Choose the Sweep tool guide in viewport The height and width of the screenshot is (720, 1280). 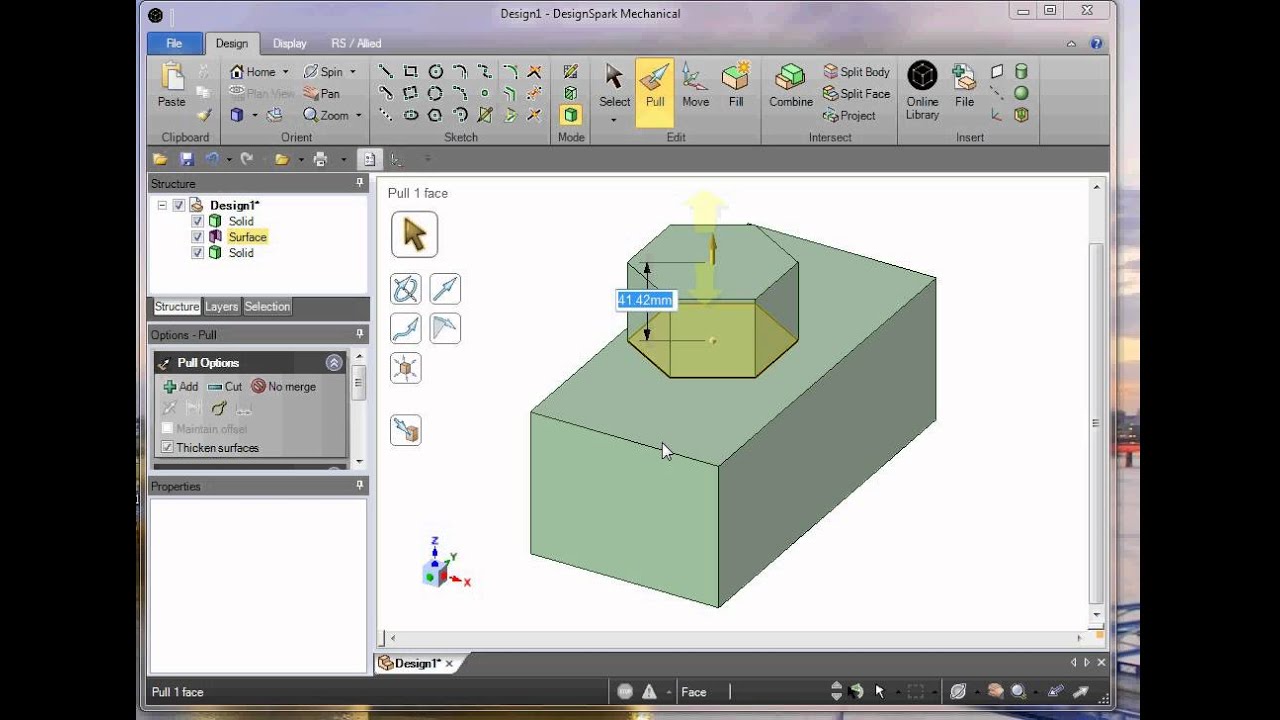(405, 328)
